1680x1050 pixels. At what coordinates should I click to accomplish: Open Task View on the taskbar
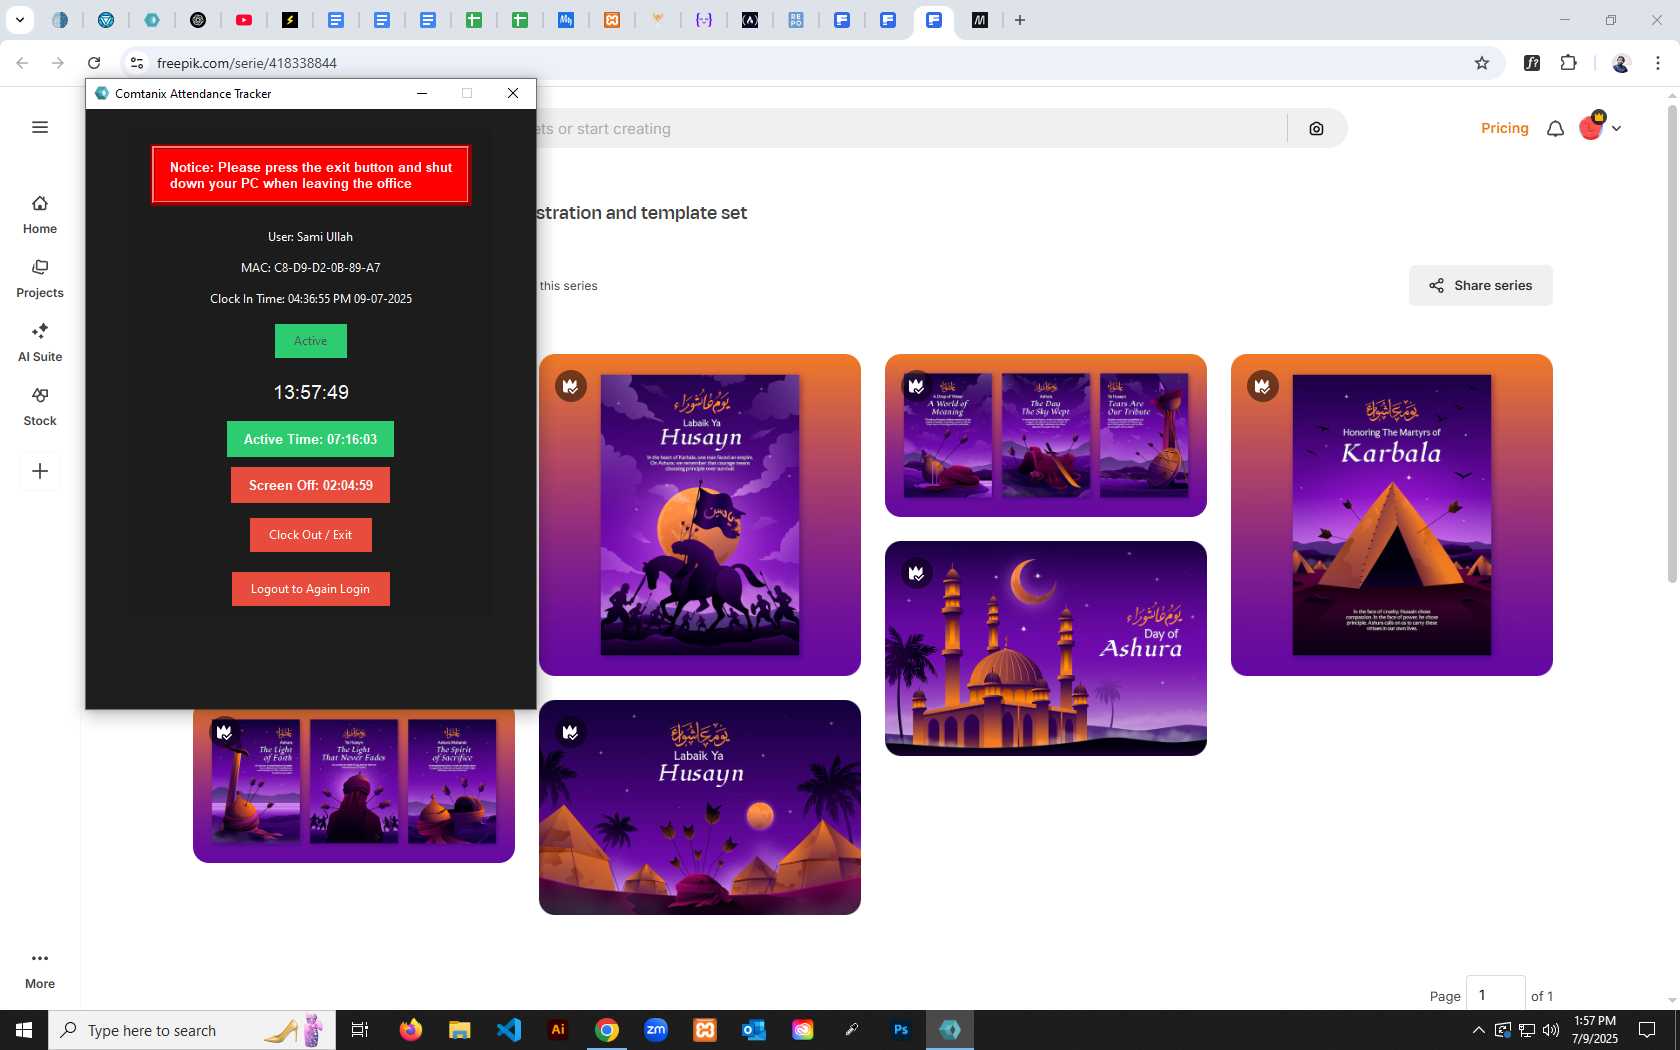click(360, 1030)
